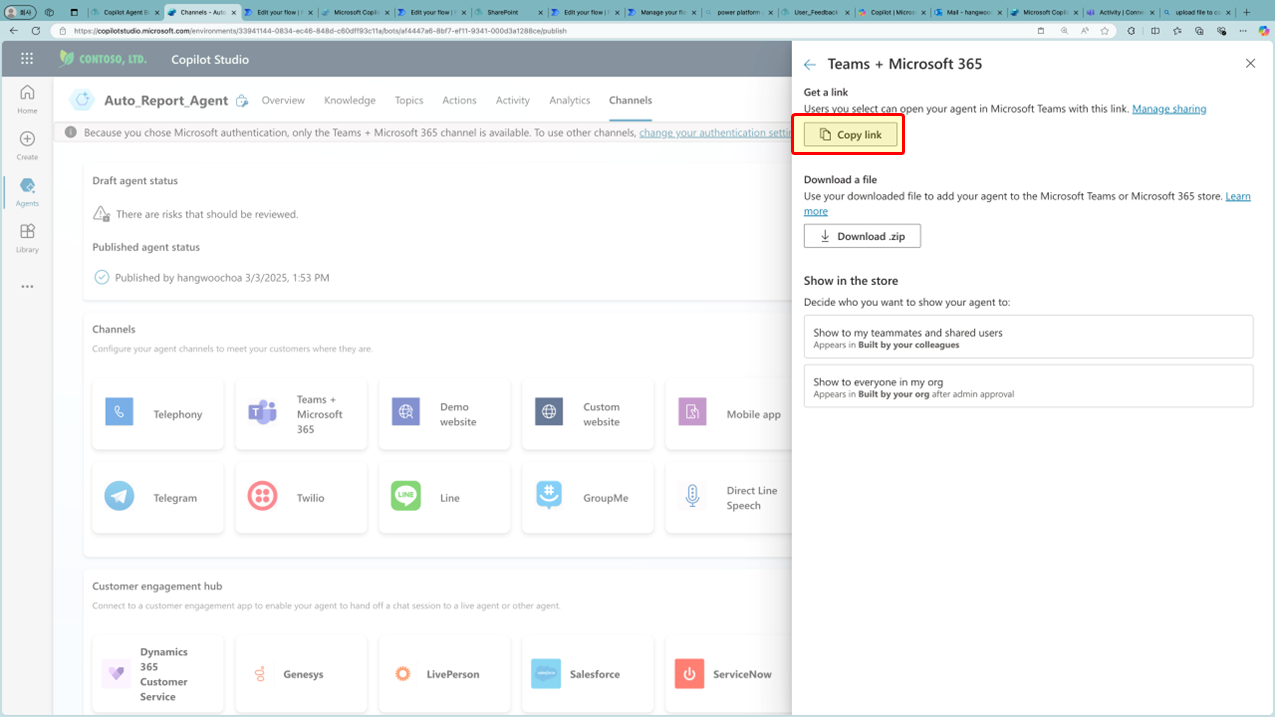Screen dimensions: 1275x717
Task: Click the Teams channel icon
Action: pyautogui.click(x=262, y=412)
